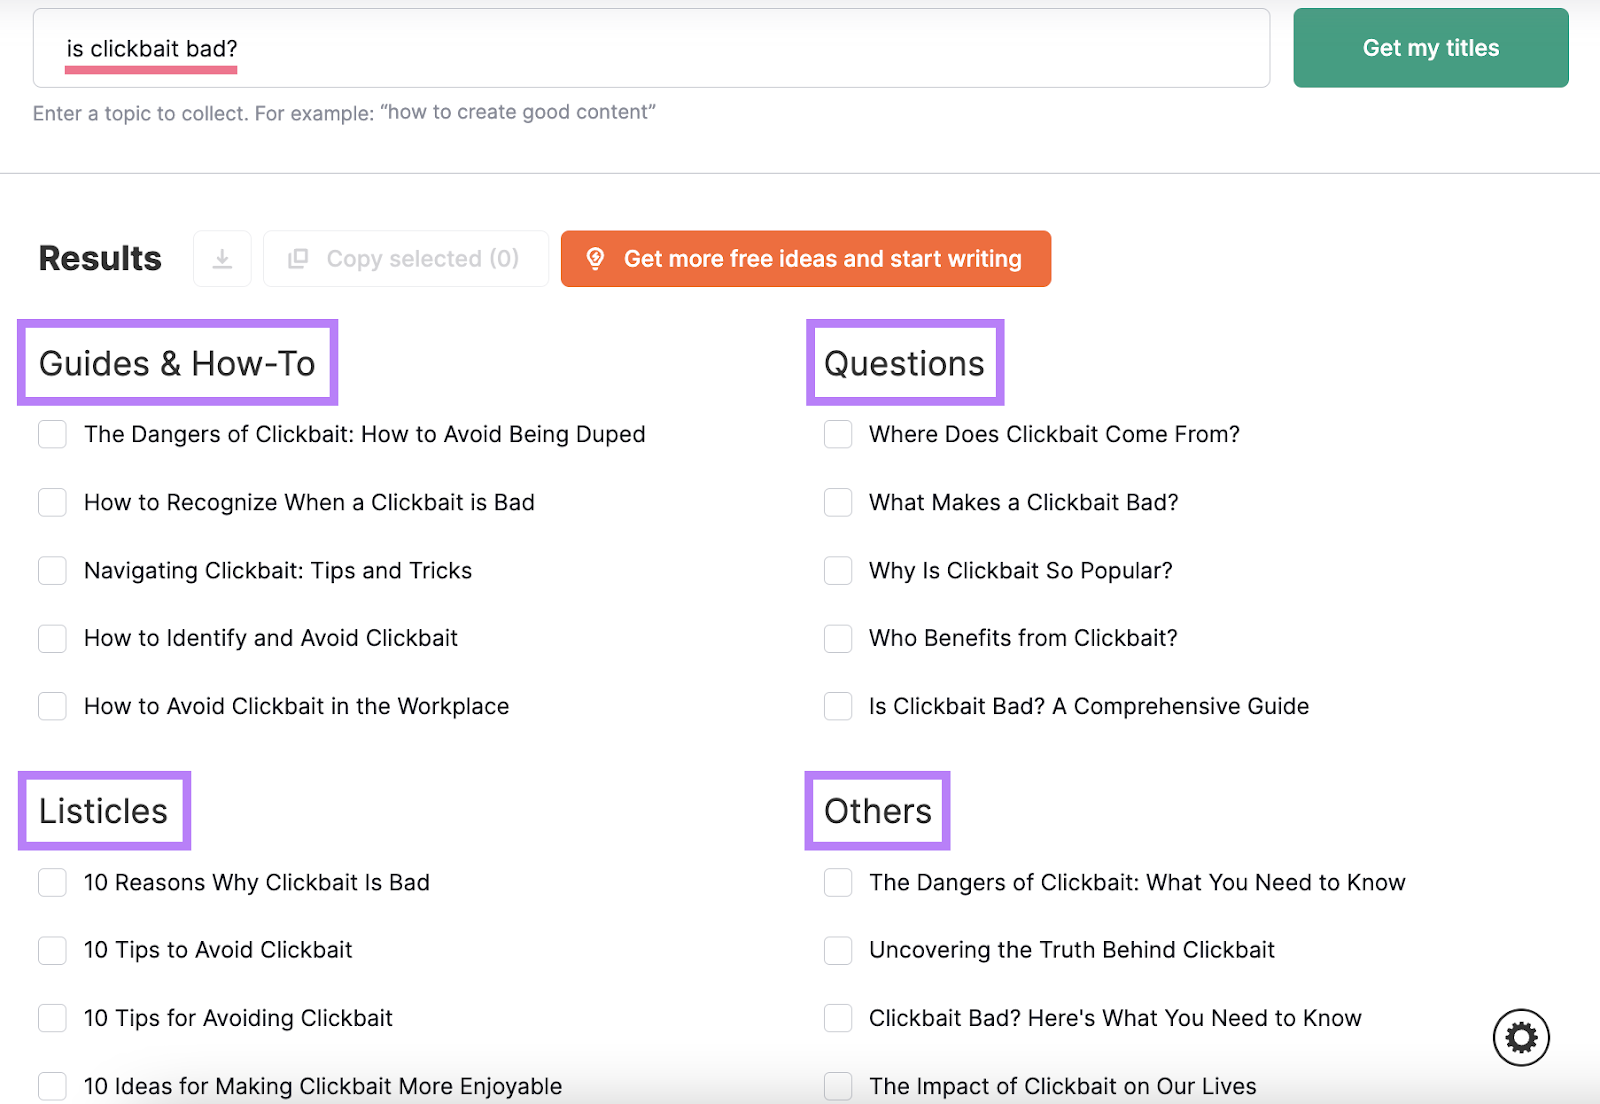This screenshot has width=1600, height=1104.
Task: Click Get more free ideas and start writing
Action: [x=806, y=259]
